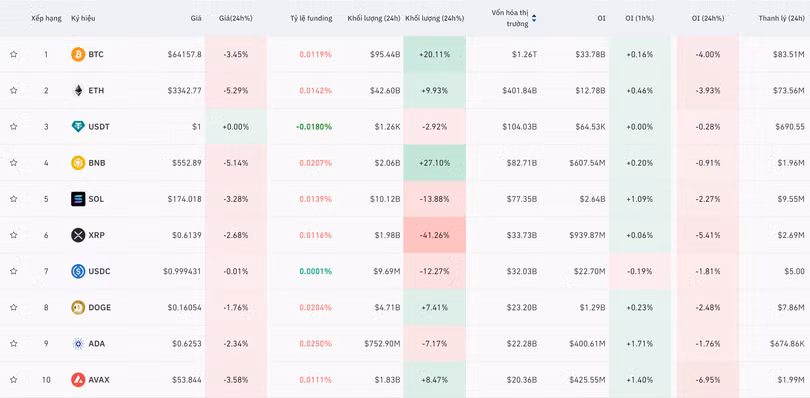Mark XRP as favorite with star
This screenshot has height=398, width=810.
tap(13, 235)
